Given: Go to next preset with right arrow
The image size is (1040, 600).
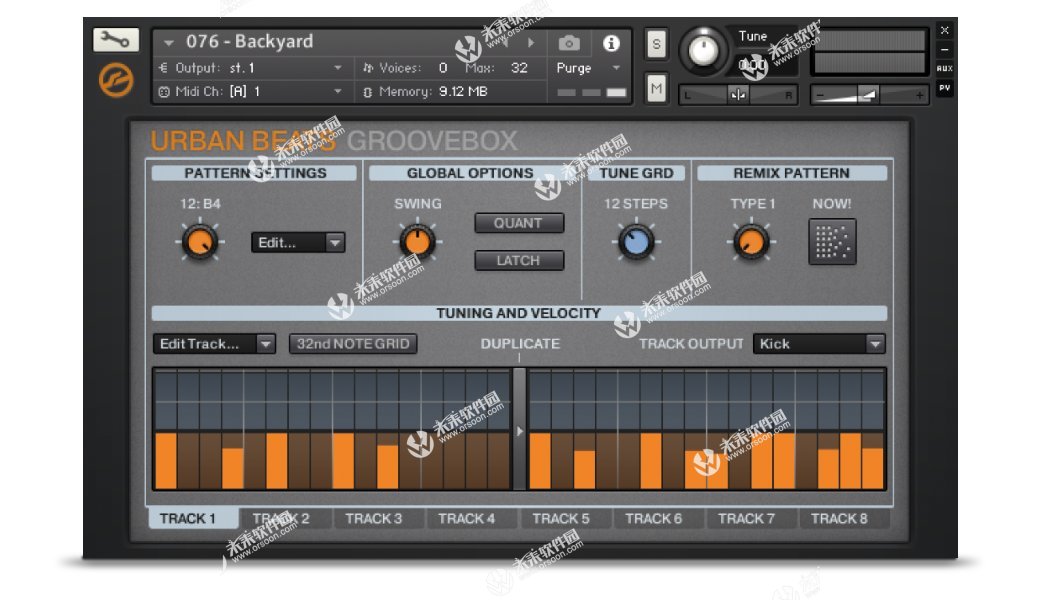Looking at the screenshot, I should (531, 43).
